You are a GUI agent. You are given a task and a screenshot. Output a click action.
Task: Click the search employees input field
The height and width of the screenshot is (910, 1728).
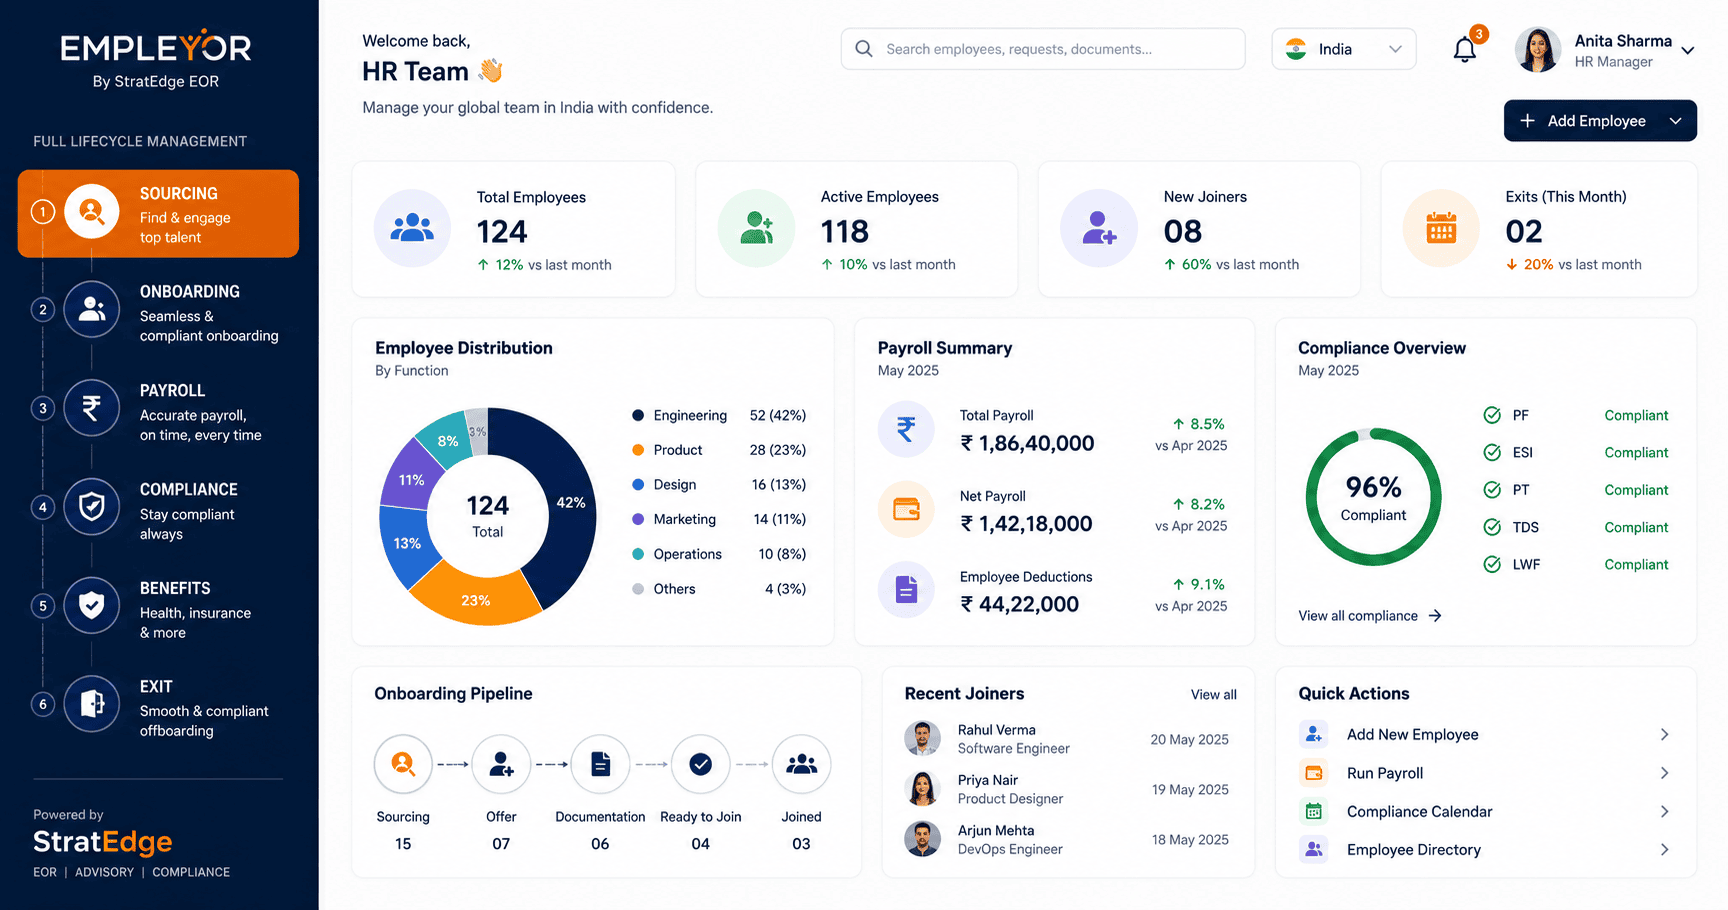click(1043, 49)
